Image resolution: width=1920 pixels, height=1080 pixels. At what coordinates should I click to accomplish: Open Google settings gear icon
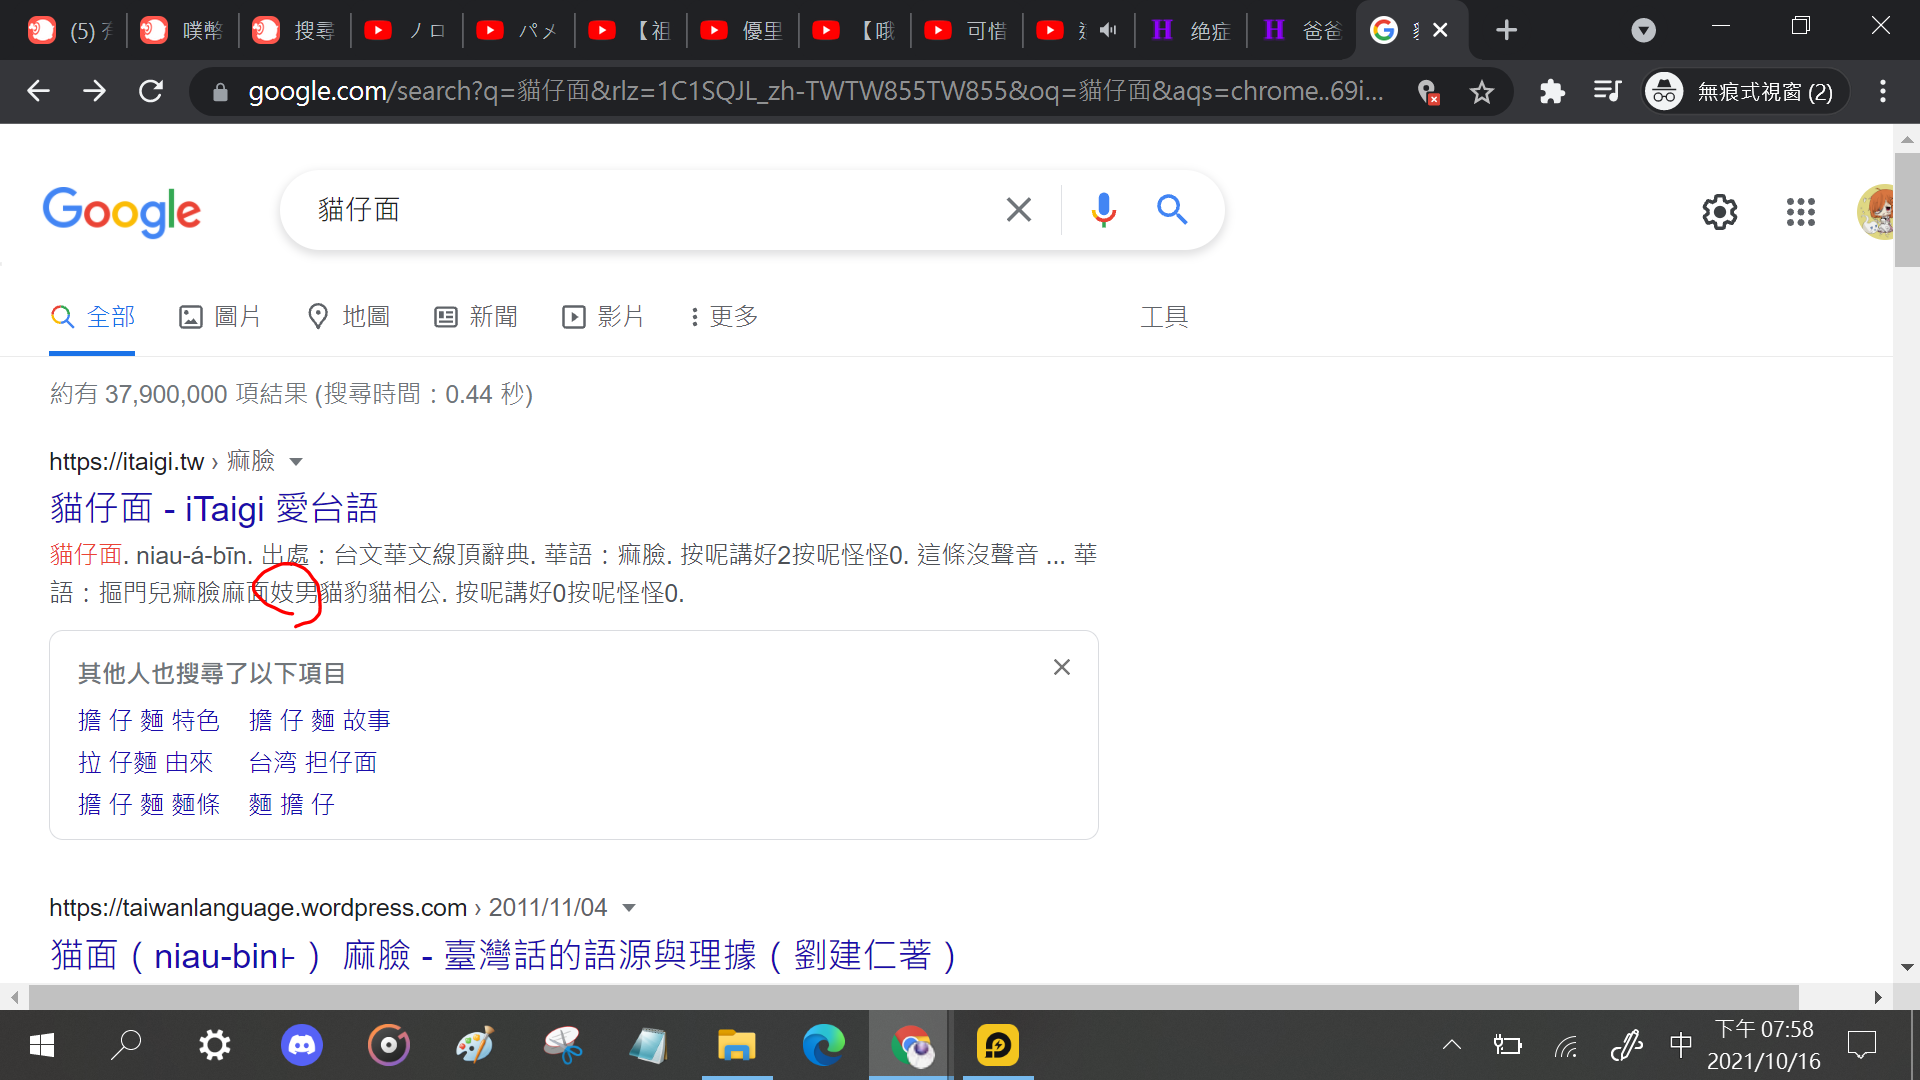[x=1720, y=212]
